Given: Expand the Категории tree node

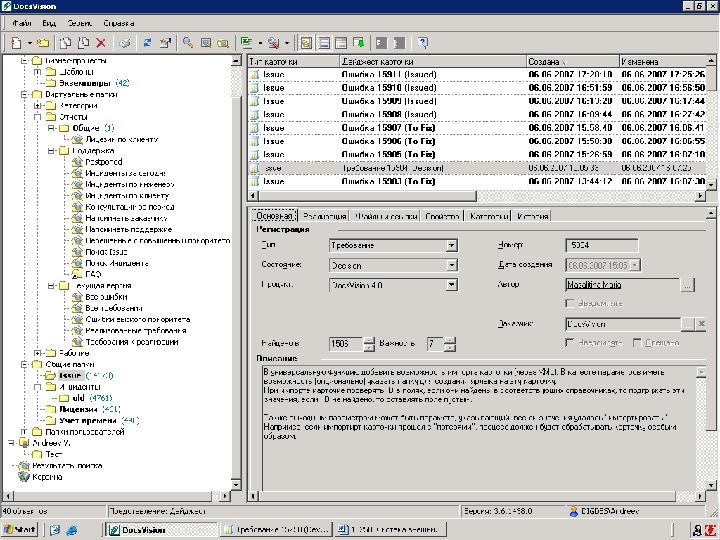Looking at the screenshot, I should click(x=37, y=106).
